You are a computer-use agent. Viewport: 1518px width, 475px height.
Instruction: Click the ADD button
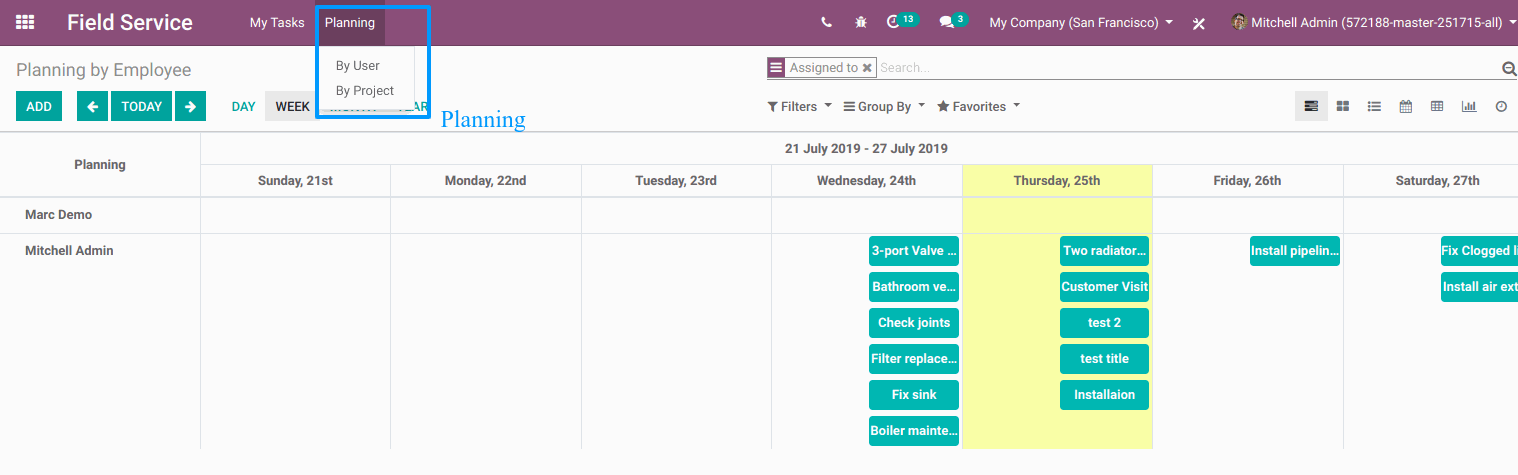click(39, 106)
